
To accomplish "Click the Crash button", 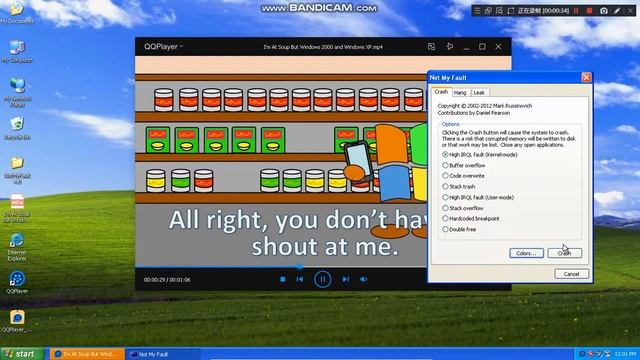I will tap(564, 253).
